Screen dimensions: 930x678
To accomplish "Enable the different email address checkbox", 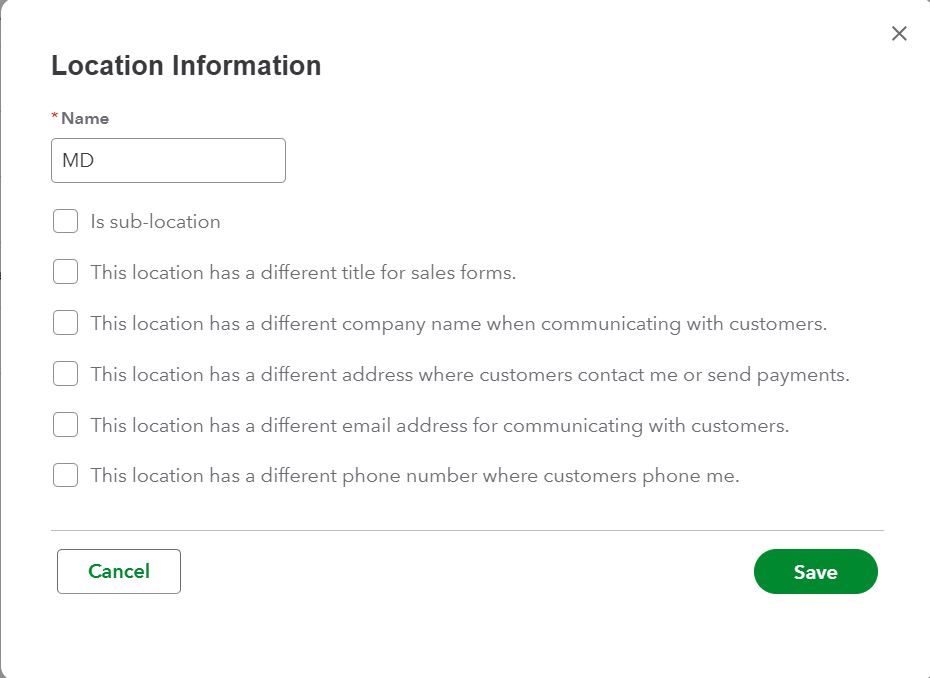I will [66, 425].
